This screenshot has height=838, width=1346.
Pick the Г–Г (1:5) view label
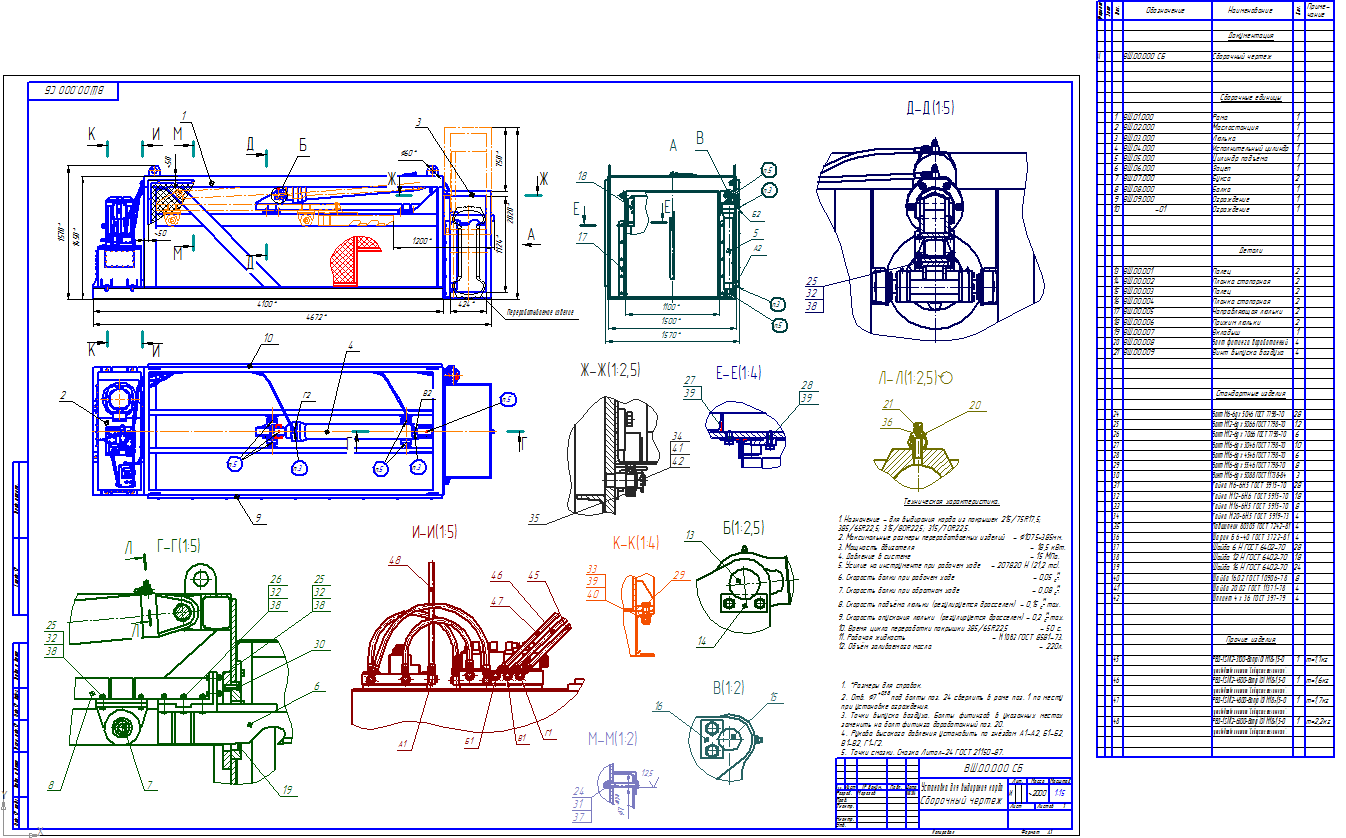tap(179, 545)
